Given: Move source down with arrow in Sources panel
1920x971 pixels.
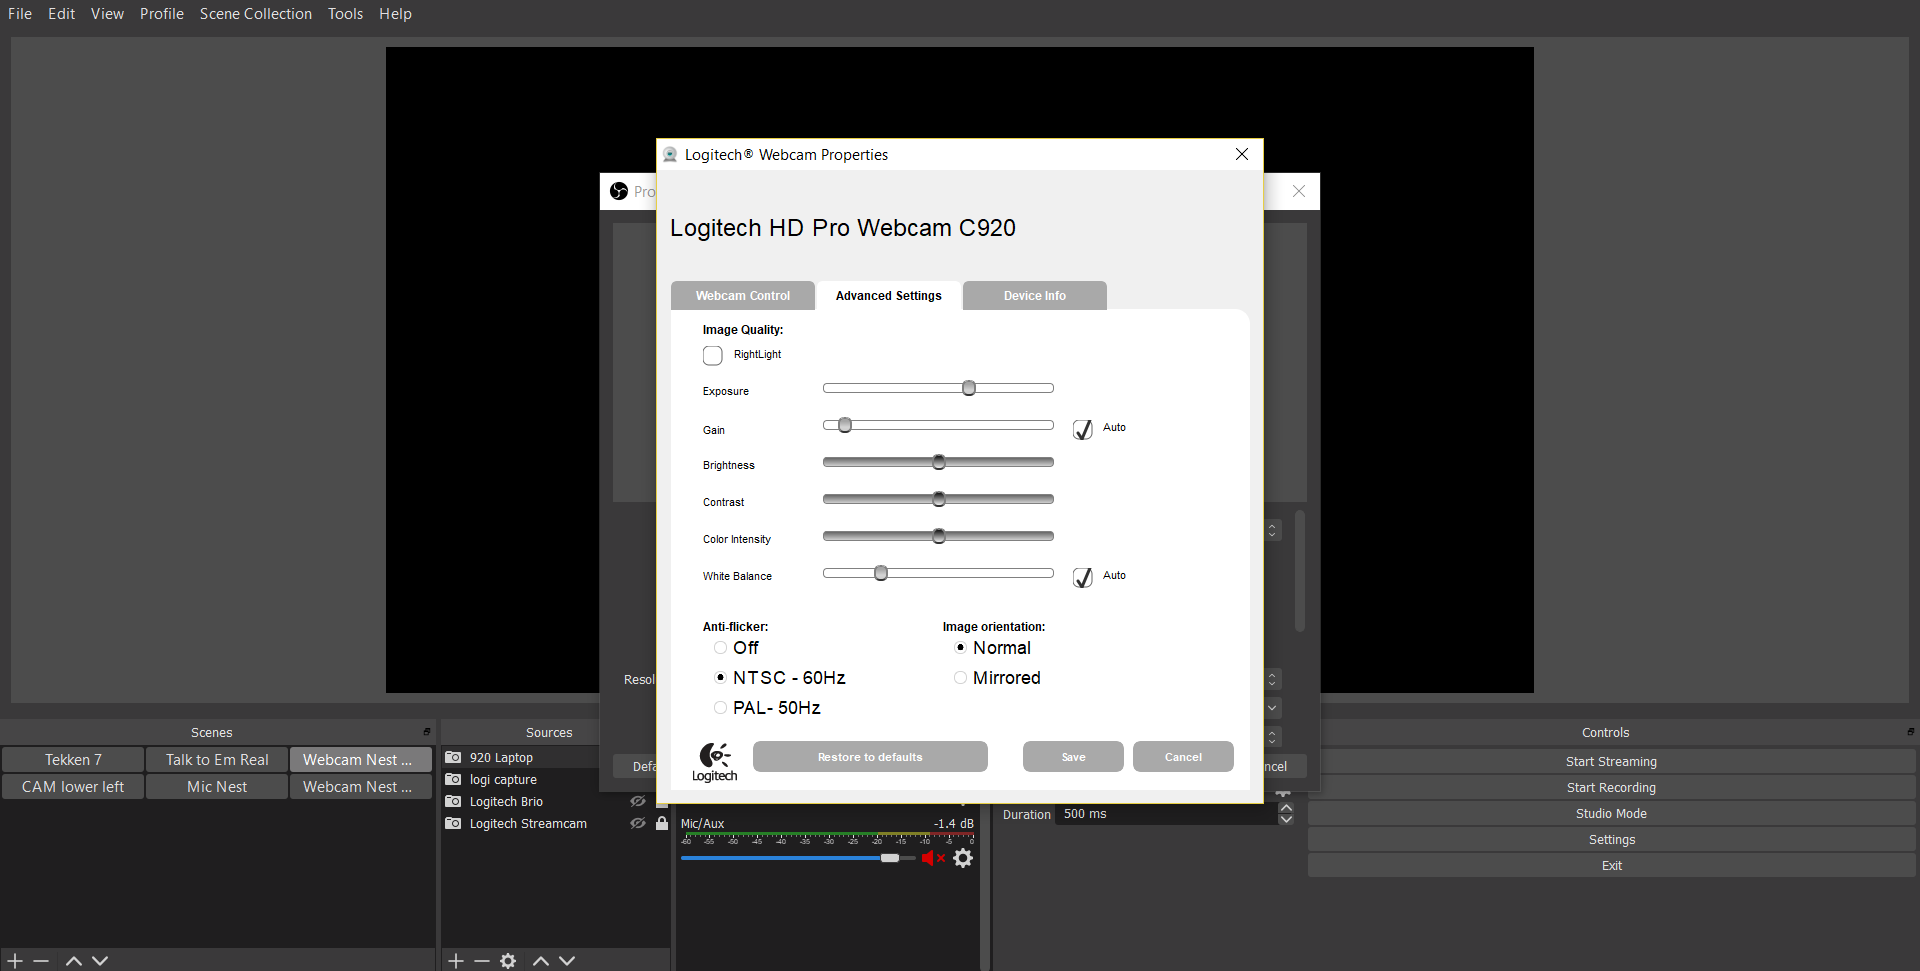Looking at the screenshot, I should 567,961.
